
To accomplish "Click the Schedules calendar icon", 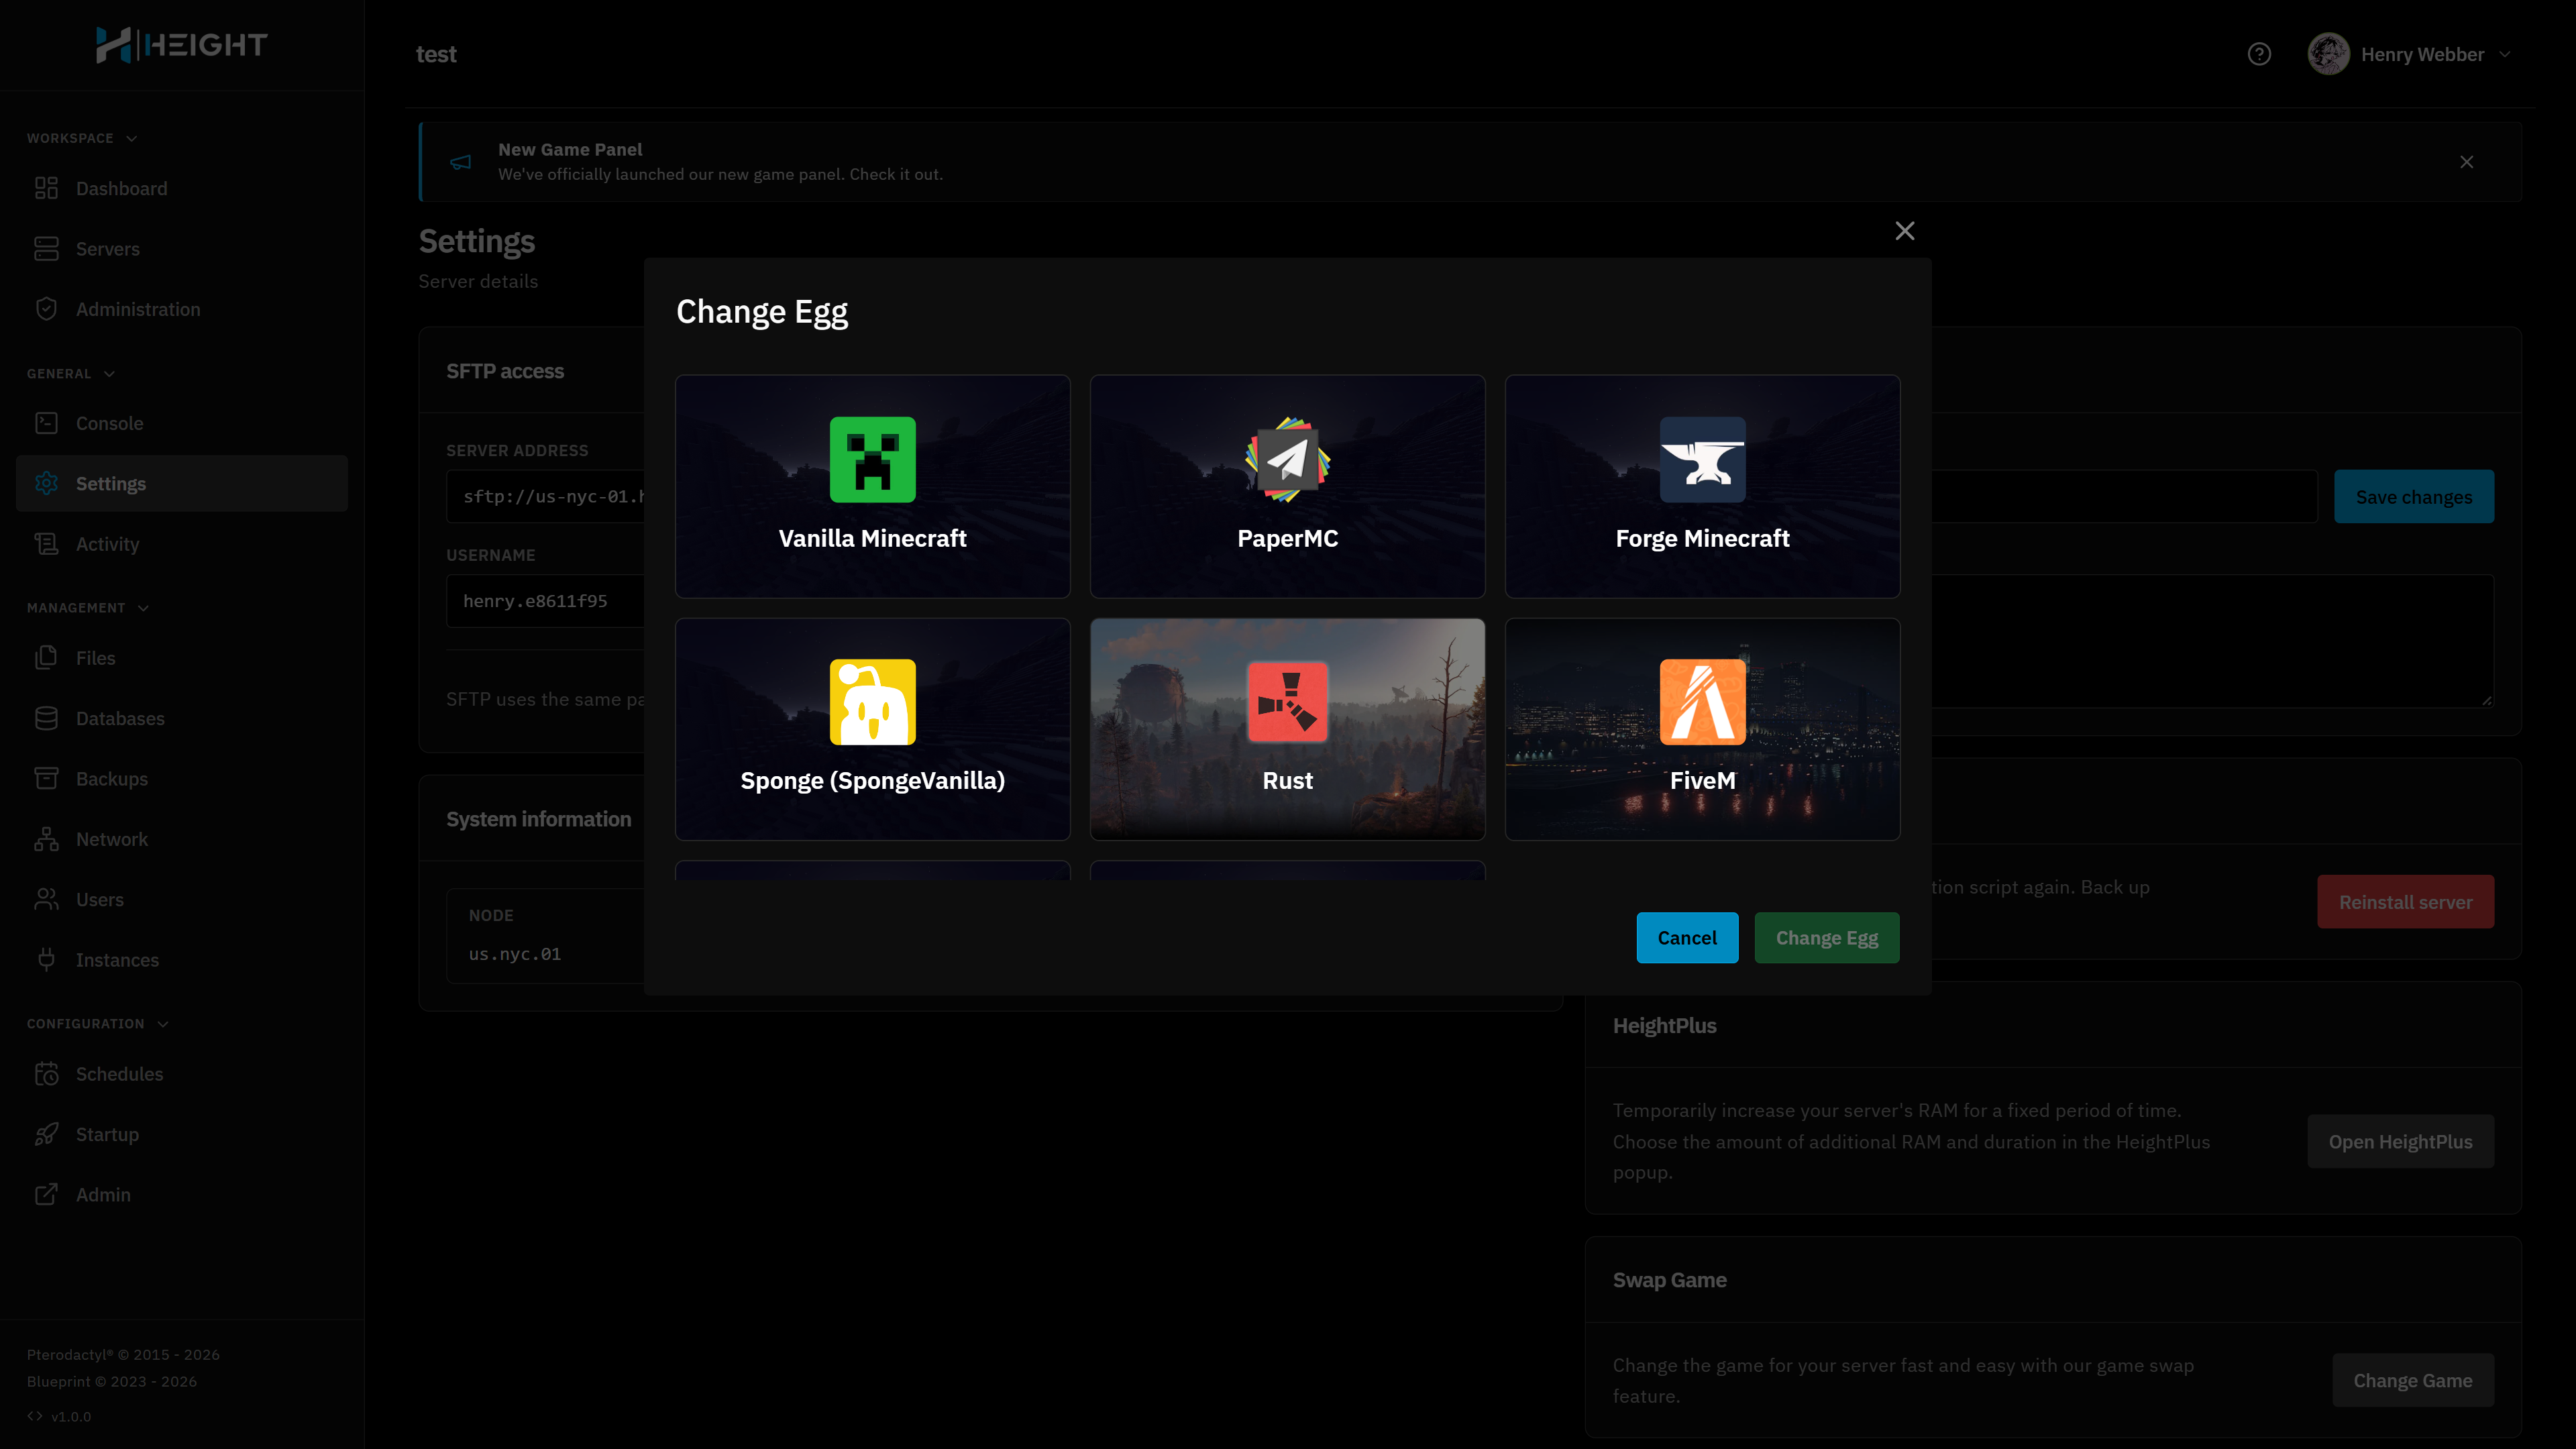I will point(46,1073).
